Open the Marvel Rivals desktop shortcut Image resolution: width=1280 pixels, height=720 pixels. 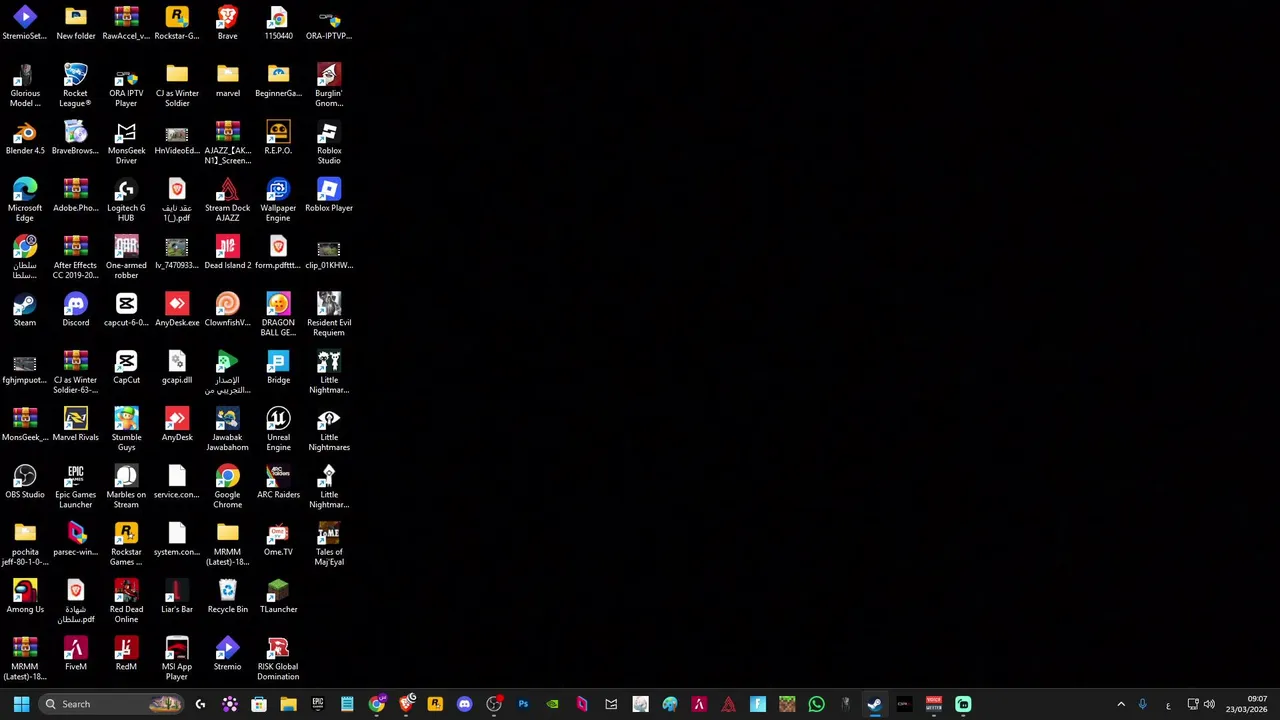point(75,425)
